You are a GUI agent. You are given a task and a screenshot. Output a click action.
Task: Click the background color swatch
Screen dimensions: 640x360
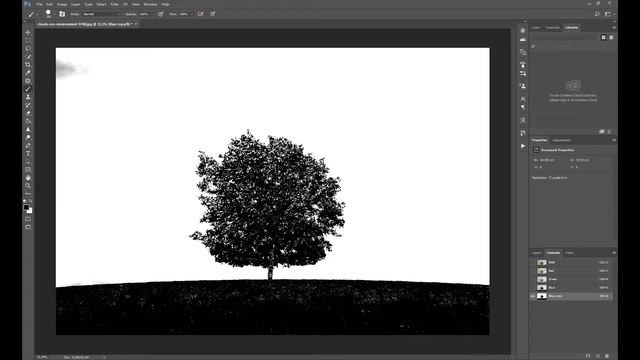(x=30, y=211)
